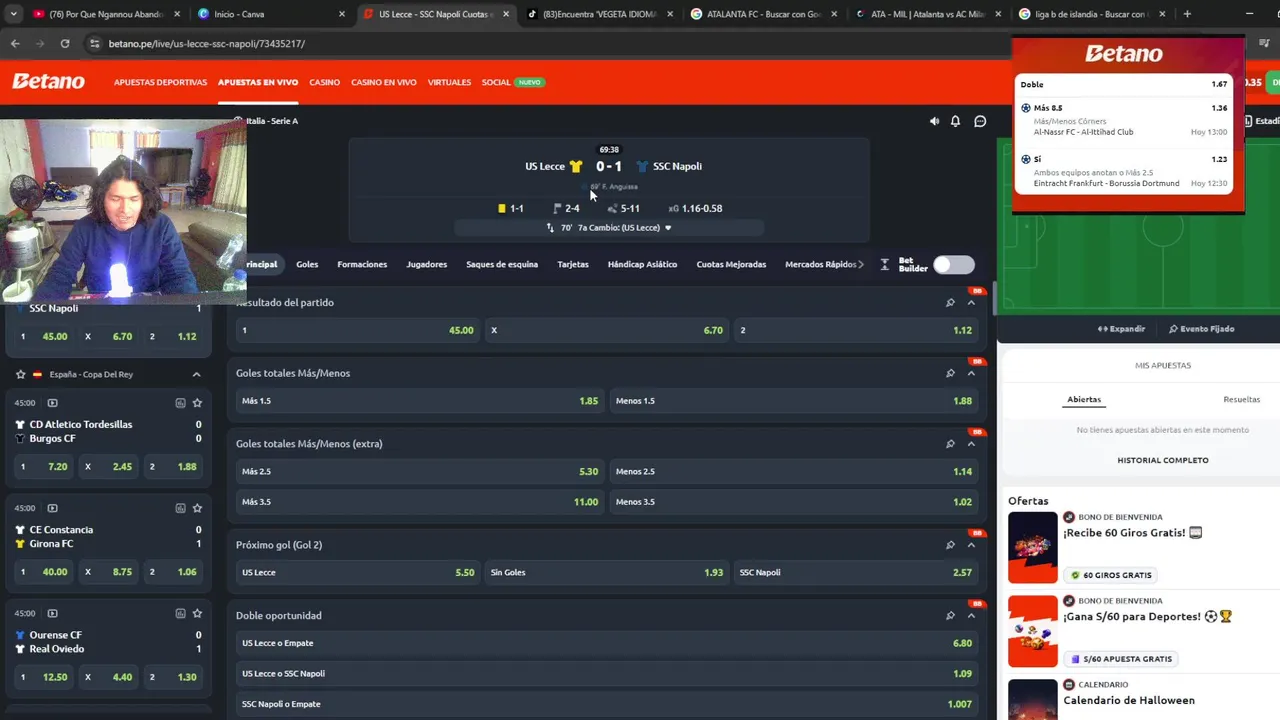This screenshot has height=720, width=1280.
Task: Favorite the Ourense CF vs Real Oviedo match
Action: 197,613
